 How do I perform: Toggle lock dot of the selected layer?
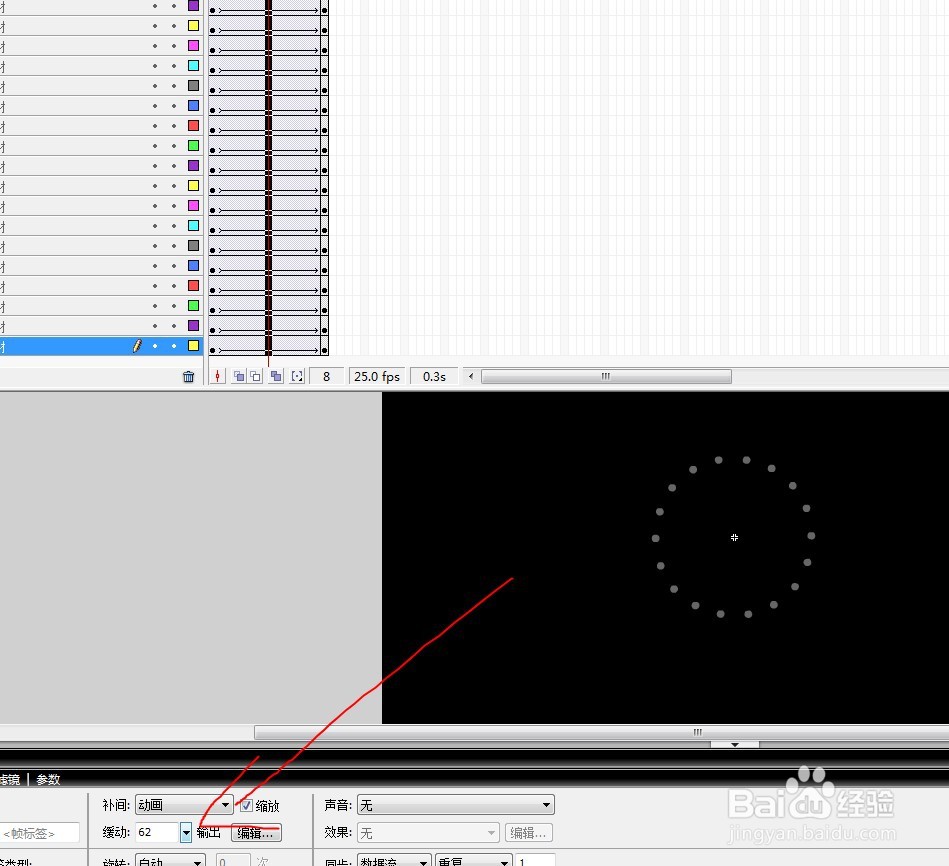pos(174,346)
